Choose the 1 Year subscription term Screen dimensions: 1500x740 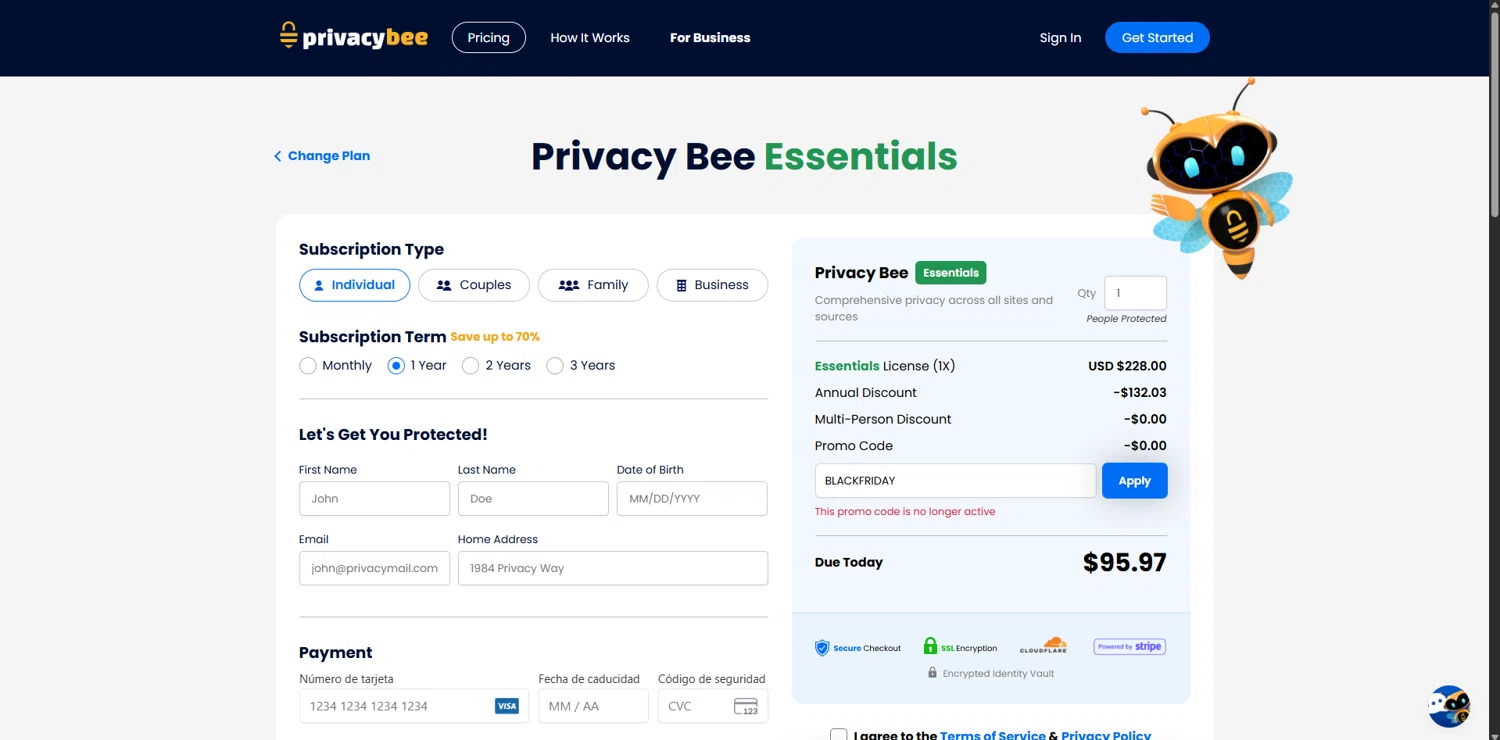[x=396, y=366]
